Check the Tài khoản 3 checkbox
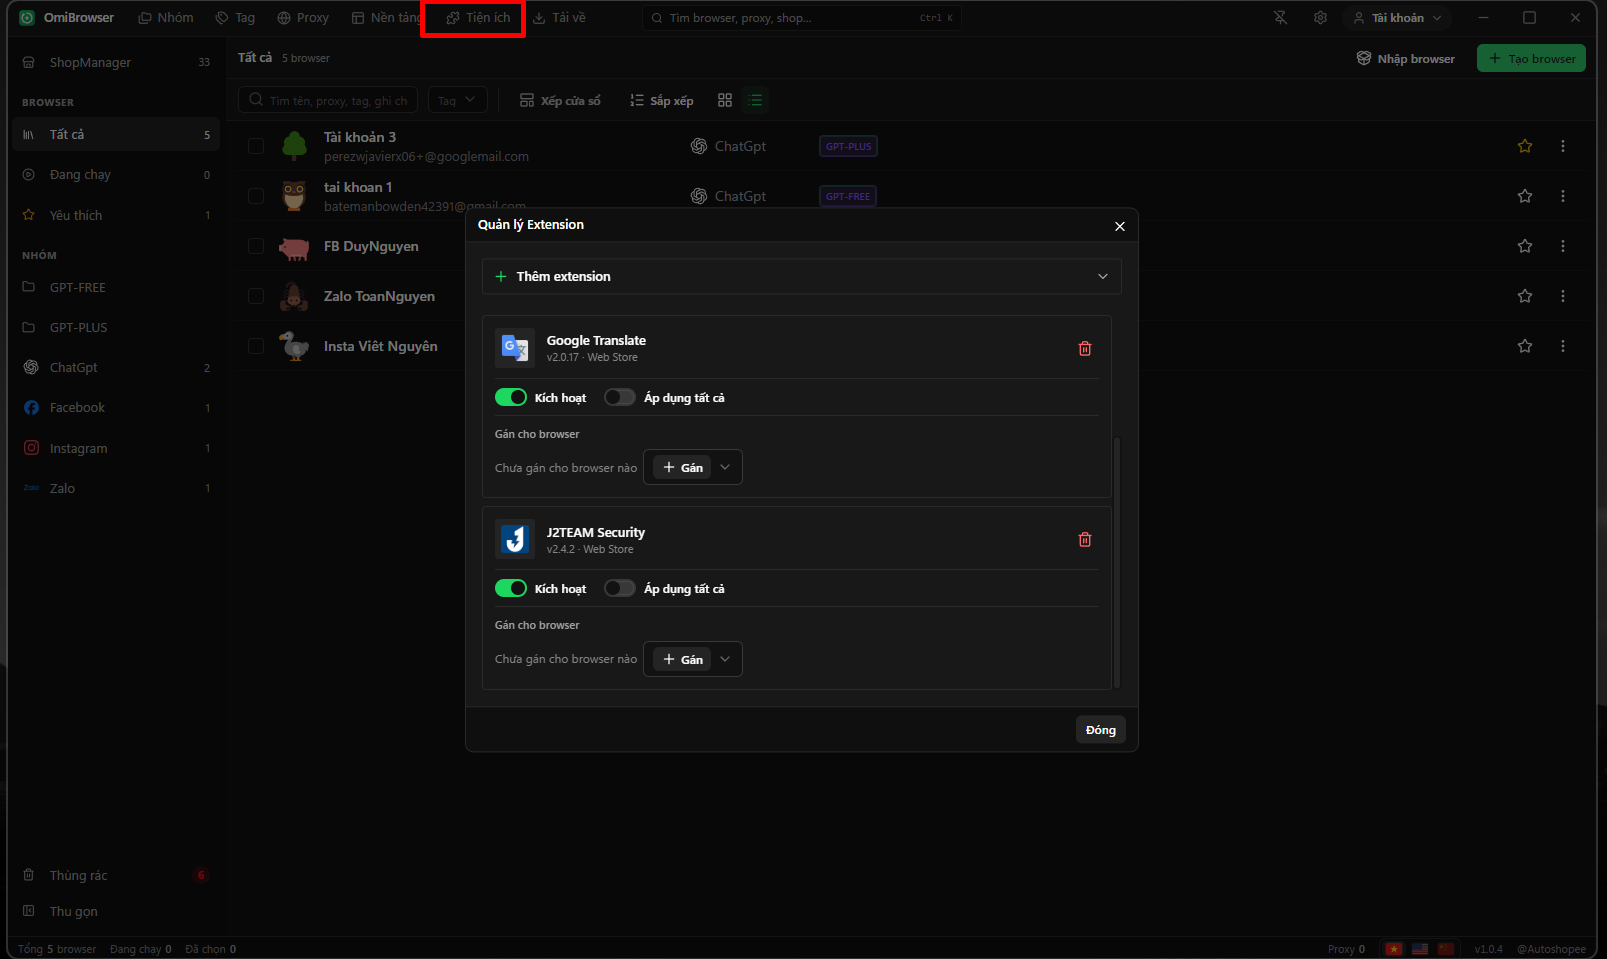The height and width of the screenshot is (959, 1607). point(256,146)
